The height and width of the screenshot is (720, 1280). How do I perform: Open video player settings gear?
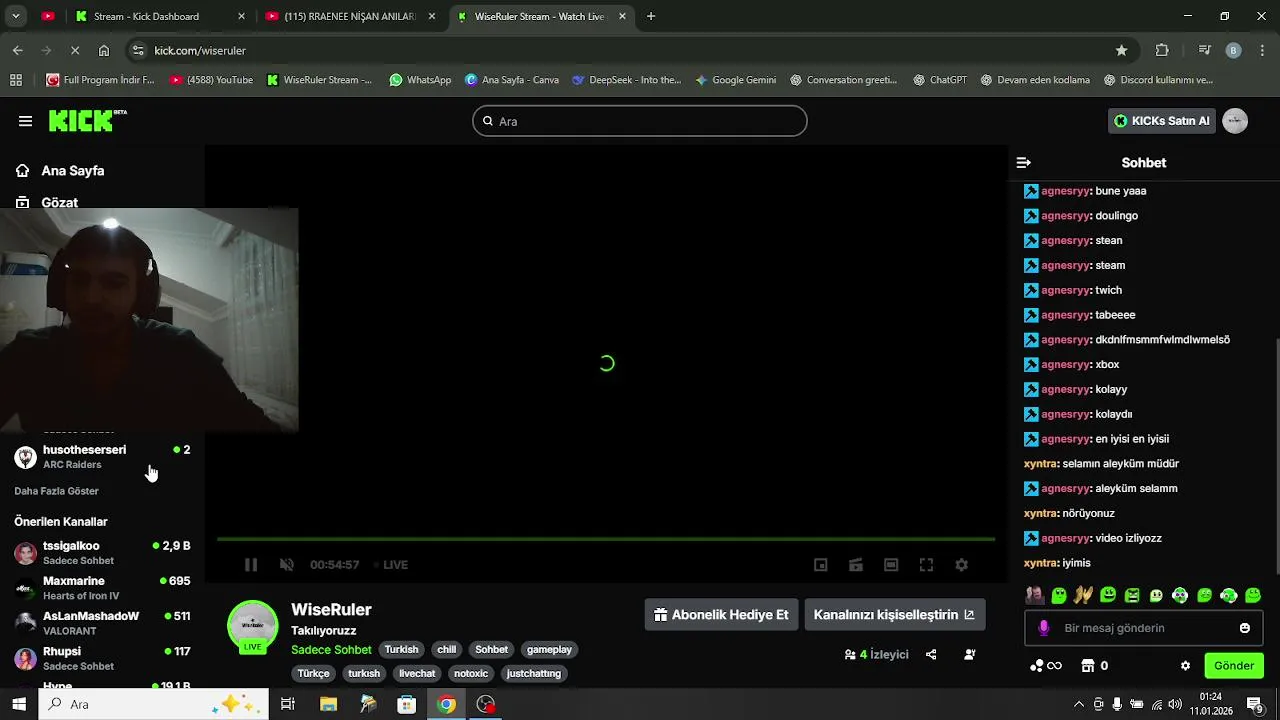tap(962, 565)
